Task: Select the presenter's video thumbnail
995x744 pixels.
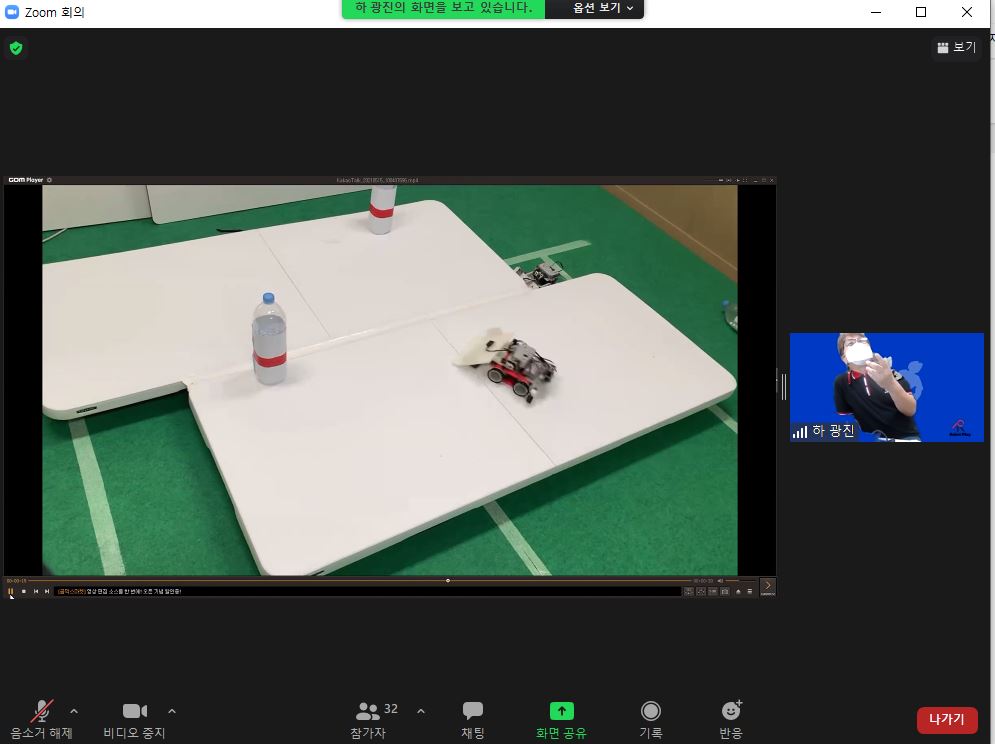Action: coord(887,387)
